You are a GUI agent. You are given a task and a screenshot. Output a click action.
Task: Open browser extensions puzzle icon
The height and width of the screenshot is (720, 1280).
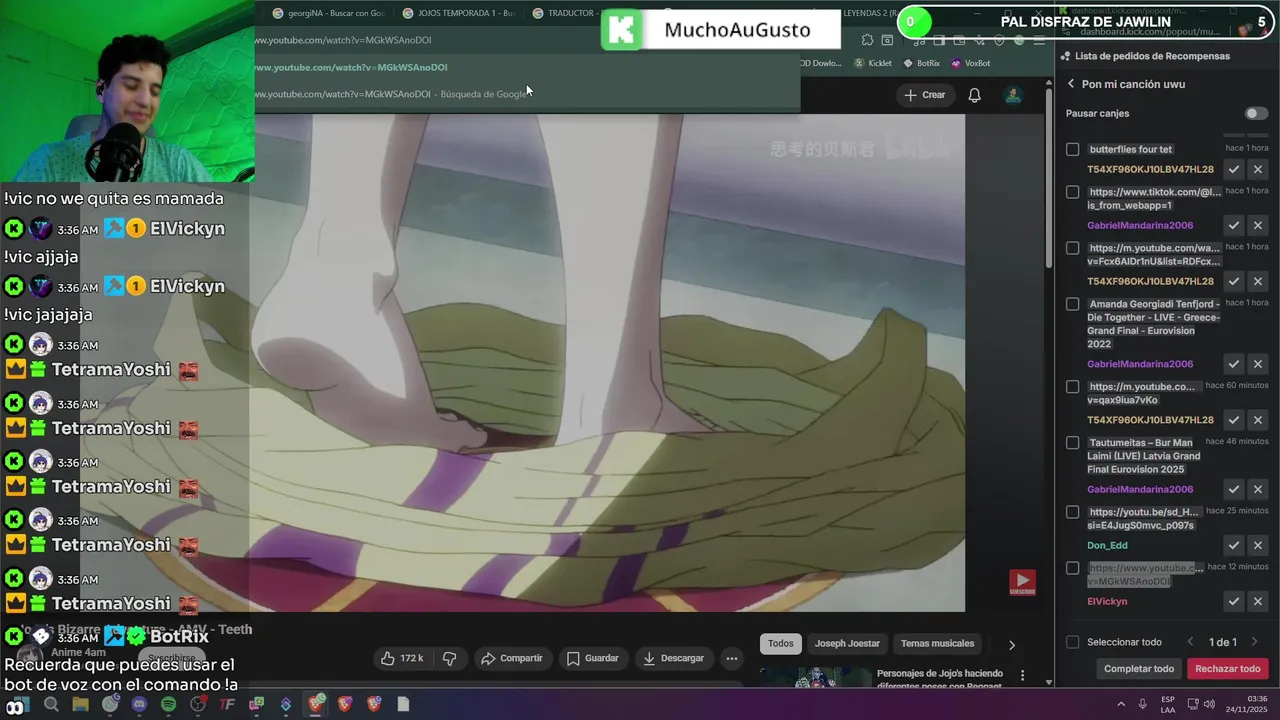point(867,40)
